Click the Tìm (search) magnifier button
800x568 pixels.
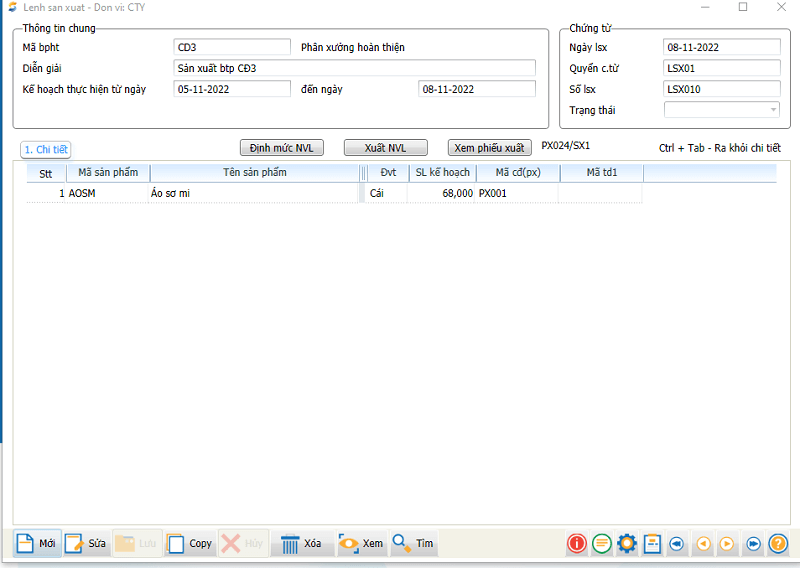click(413, 543)
